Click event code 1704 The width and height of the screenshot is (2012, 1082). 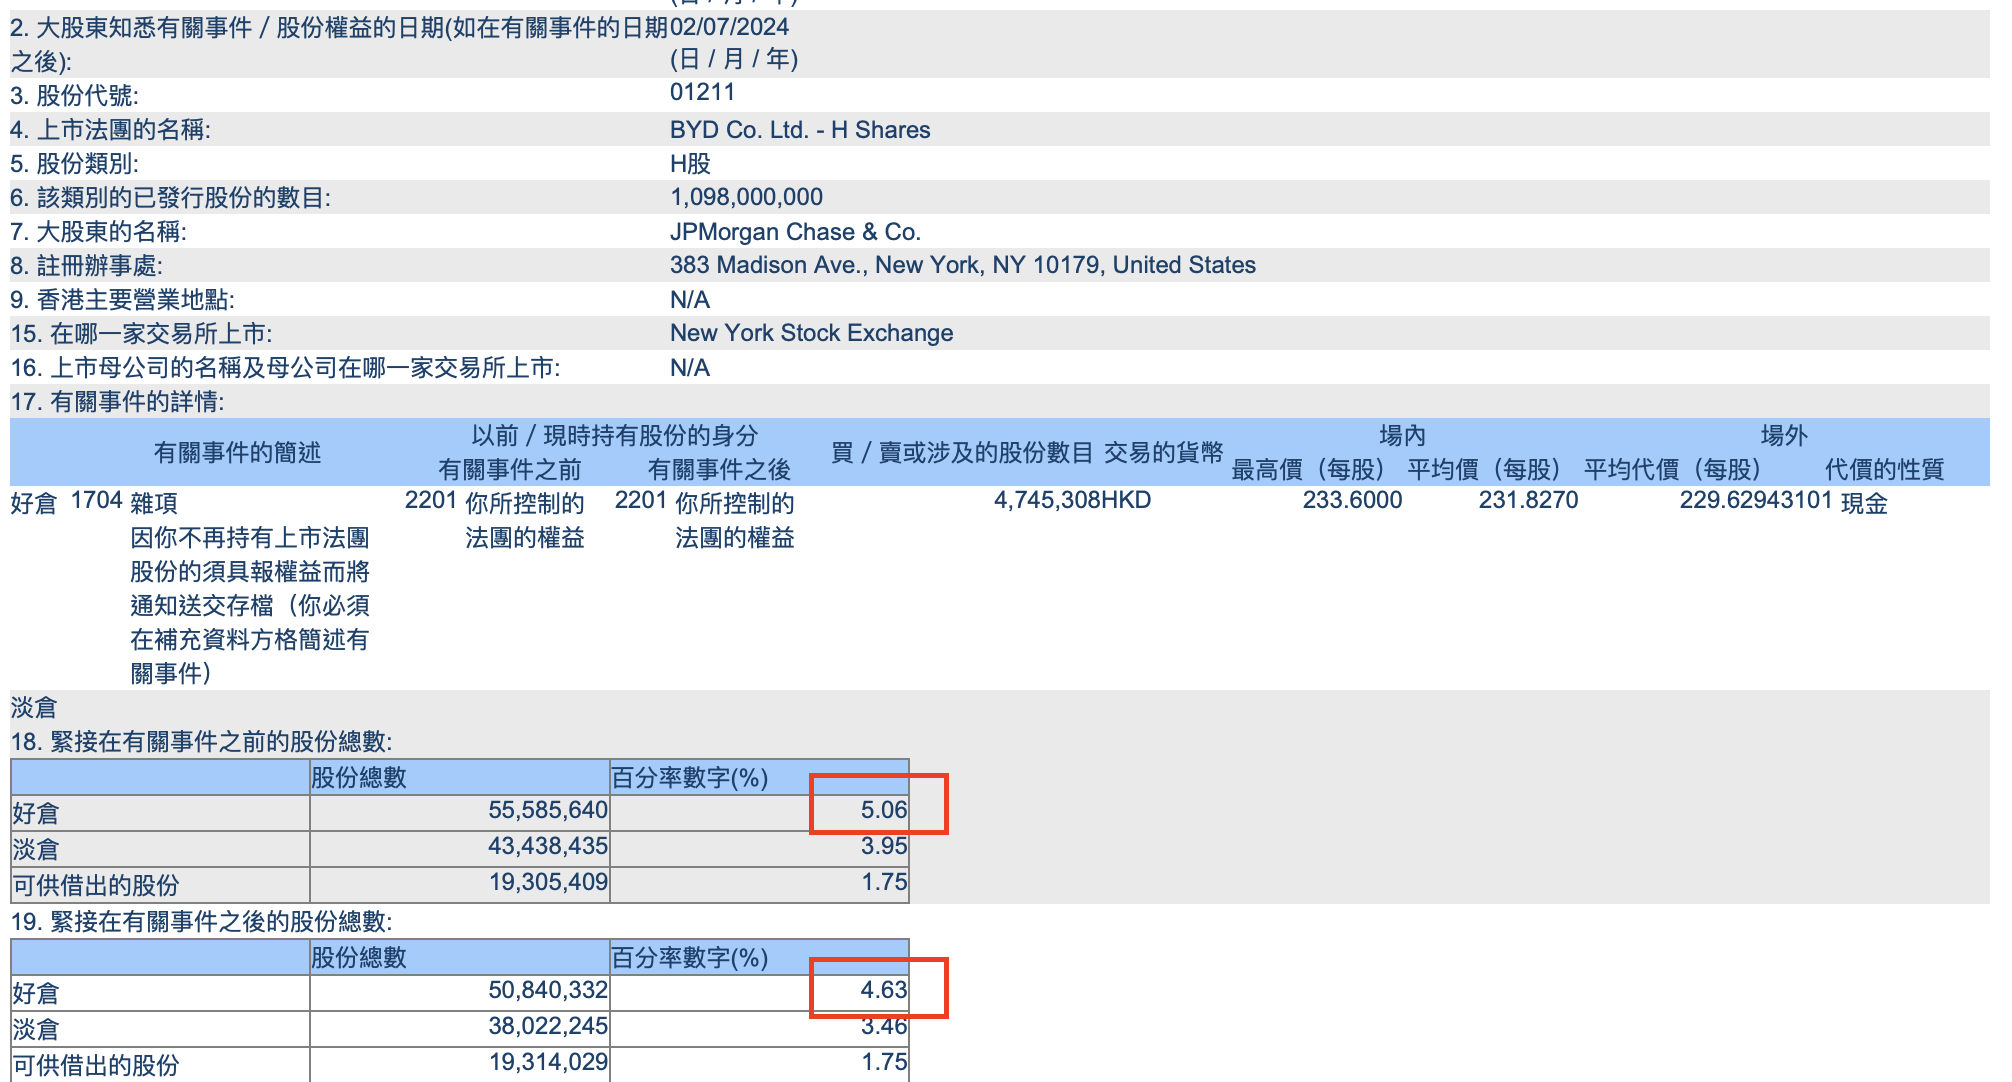point(96,501)
